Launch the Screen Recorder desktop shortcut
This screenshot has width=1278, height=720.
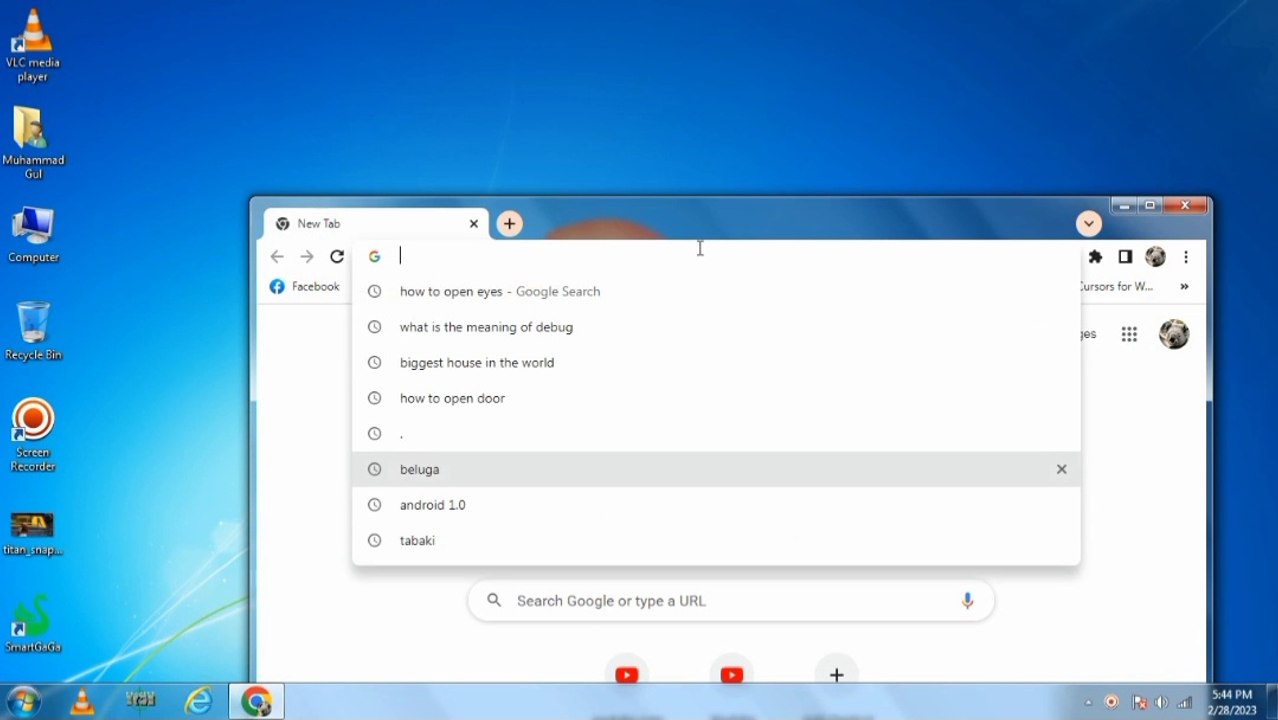tap(33, 435)
